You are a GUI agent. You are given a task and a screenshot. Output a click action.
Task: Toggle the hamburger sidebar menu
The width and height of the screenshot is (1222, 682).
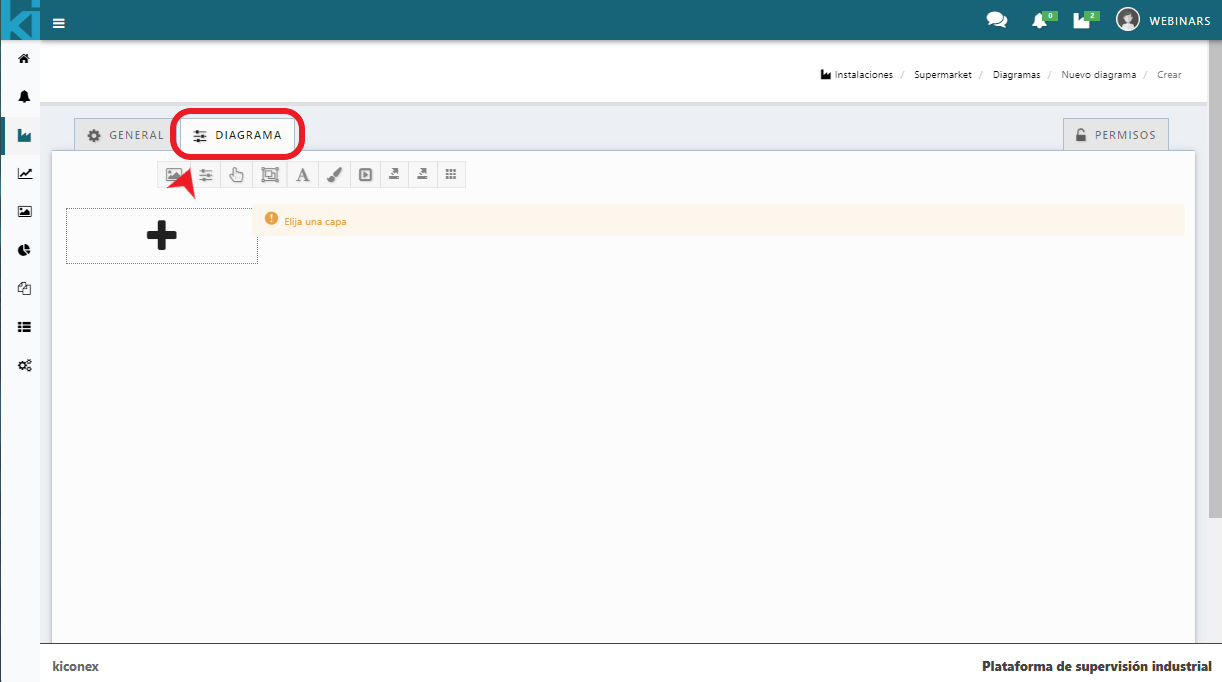(59, 23)
